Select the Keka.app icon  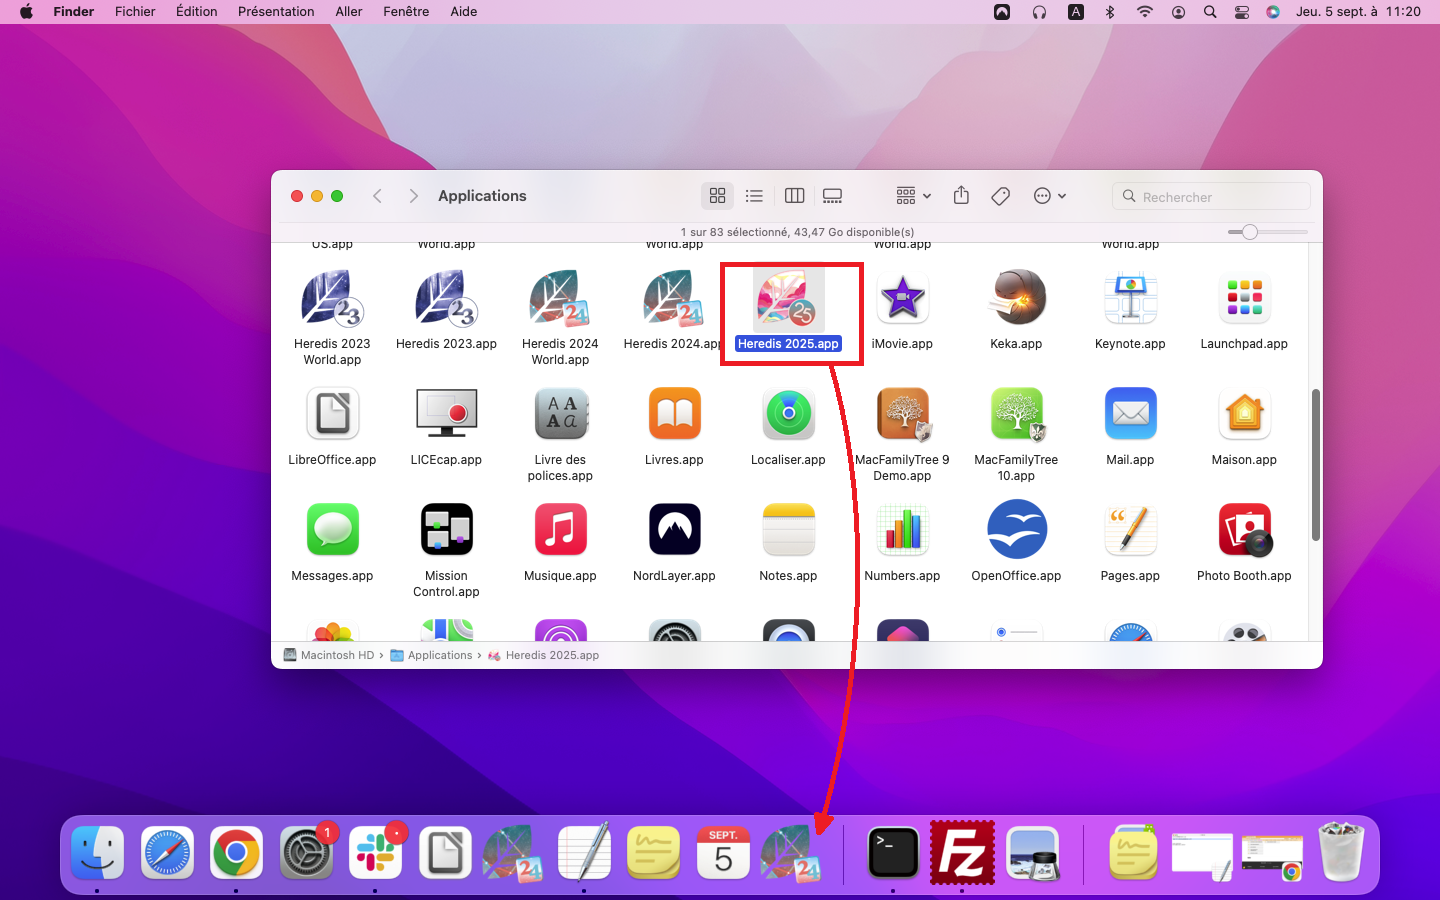1016,300
